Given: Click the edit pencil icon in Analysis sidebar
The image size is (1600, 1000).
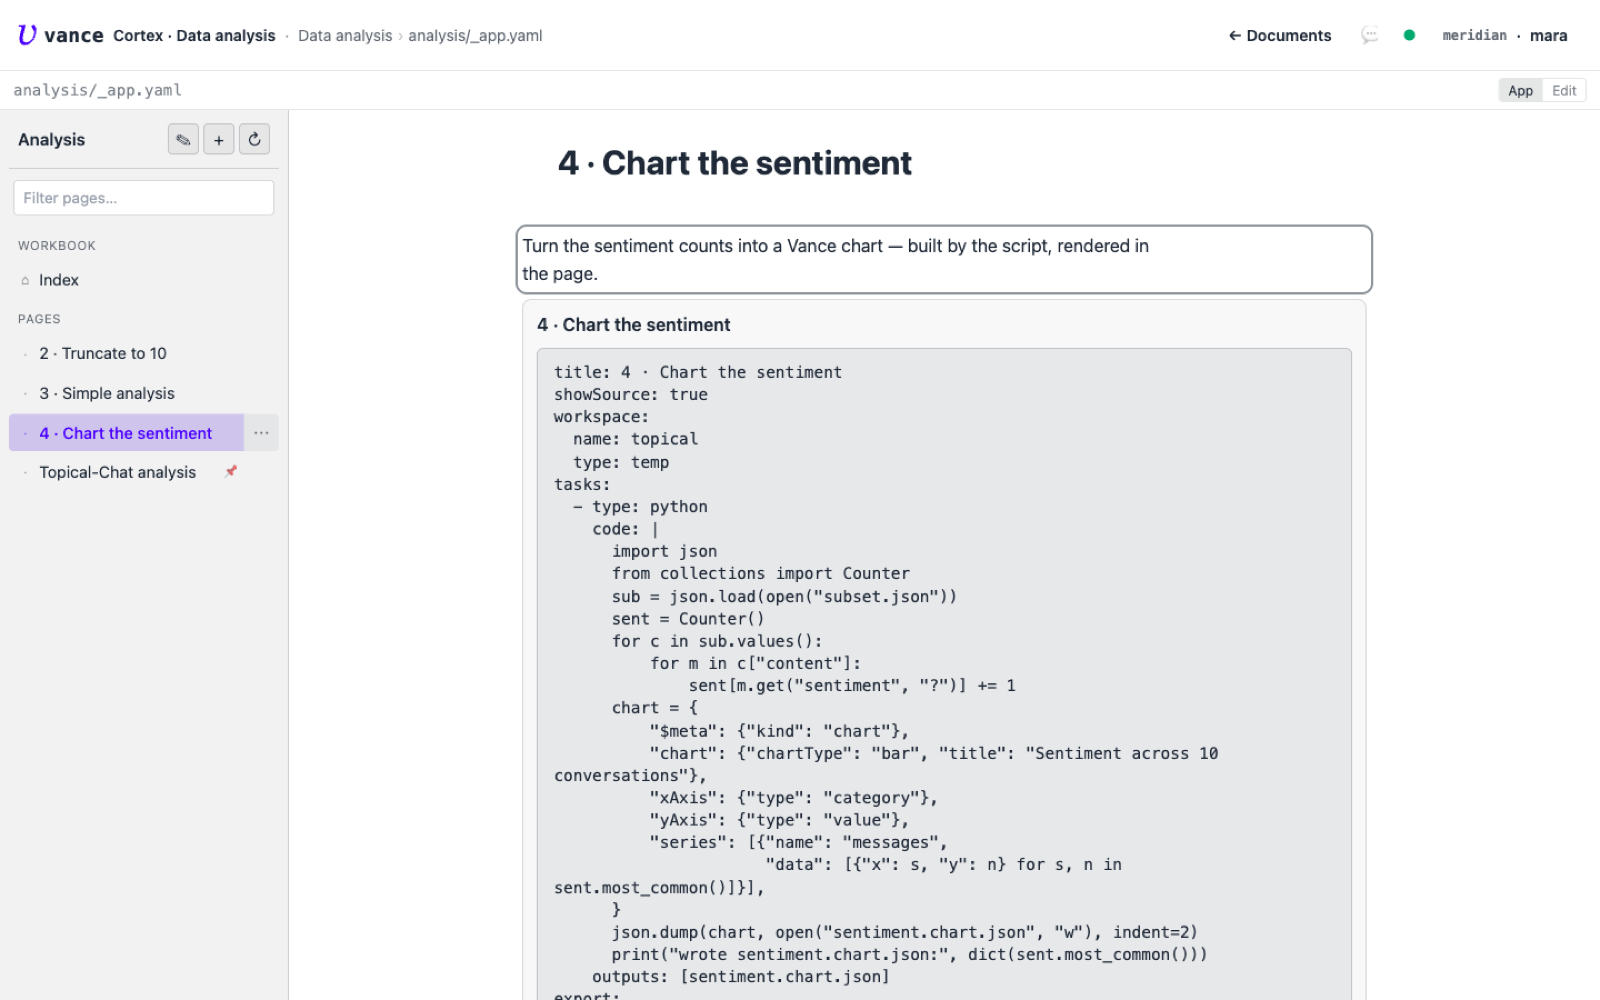Looking at the screenshot, I should 183,140.
